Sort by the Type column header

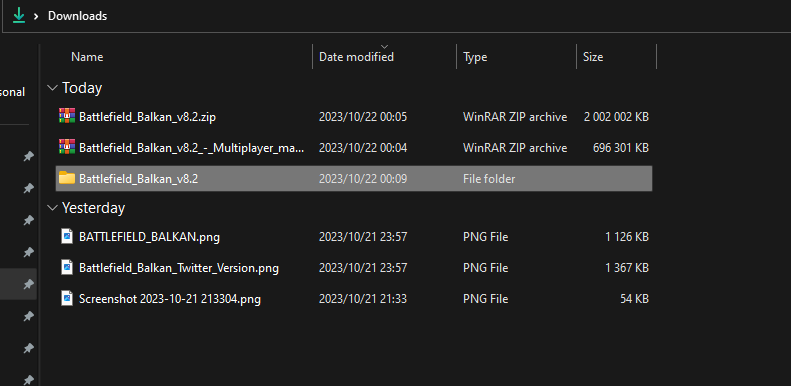point(475,57)
